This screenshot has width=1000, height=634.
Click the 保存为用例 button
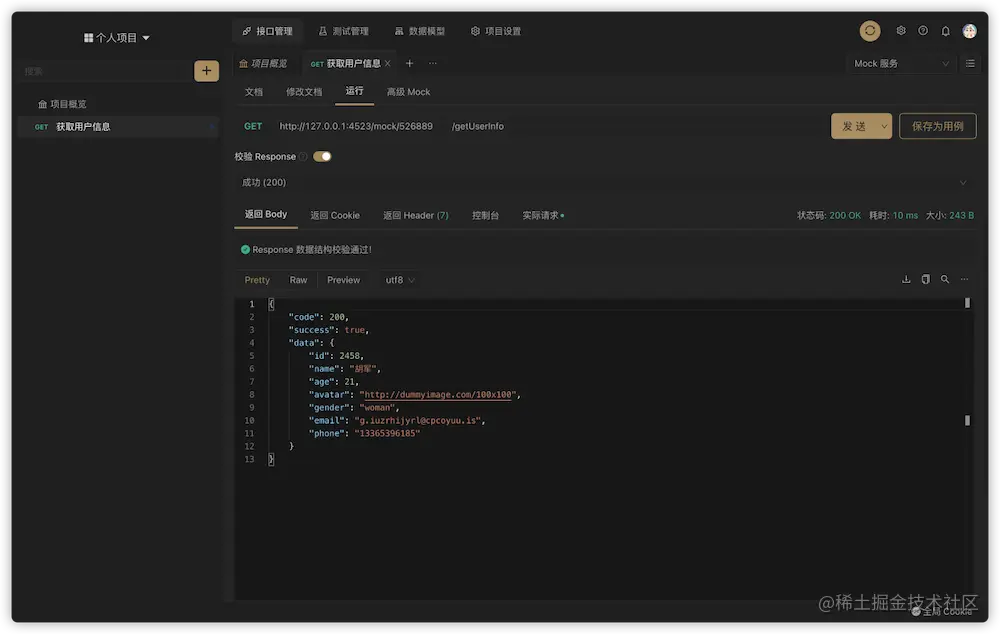tap(937, 126)
